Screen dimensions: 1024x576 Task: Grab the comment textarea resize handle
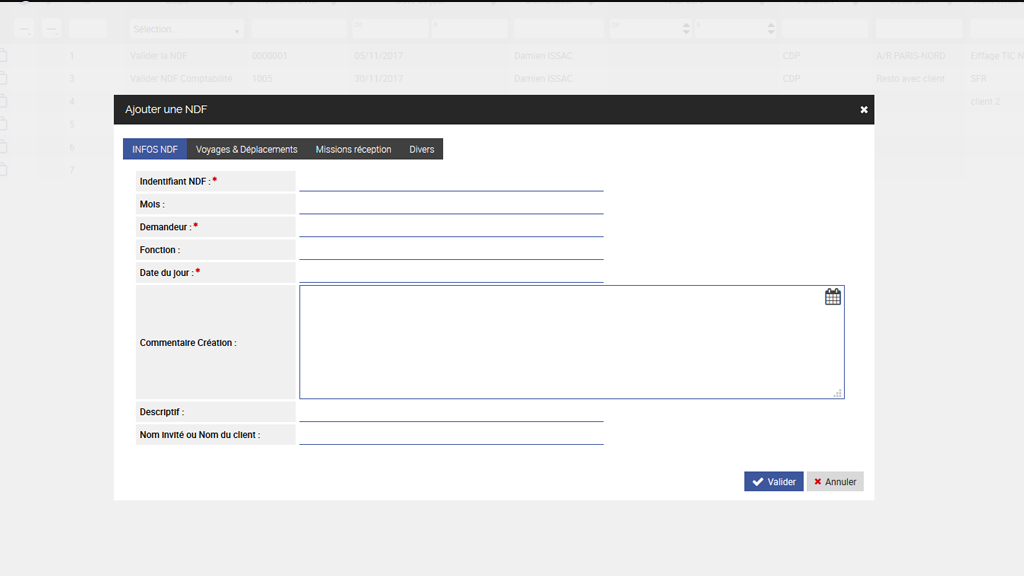[x=837, y=392]
